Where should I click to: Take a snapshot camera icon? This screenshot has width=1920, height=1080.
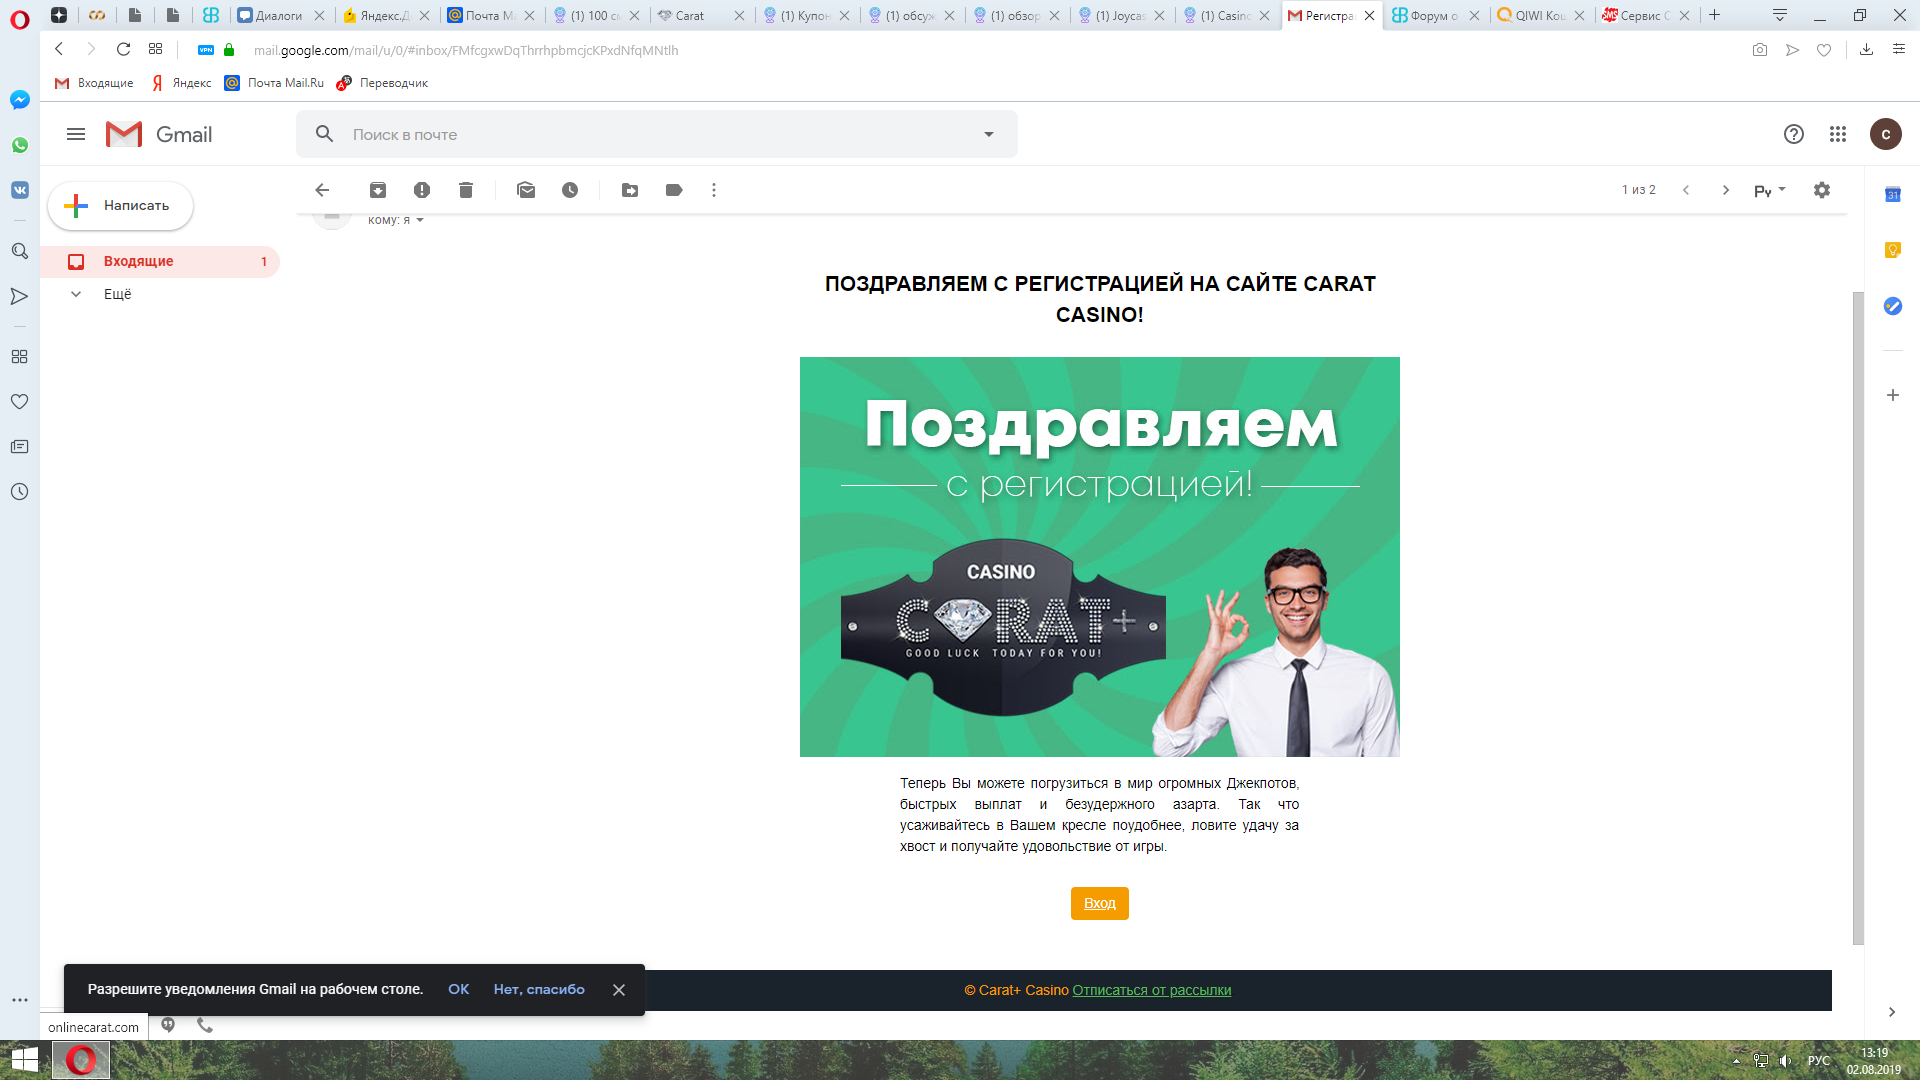pos(1760,50)
